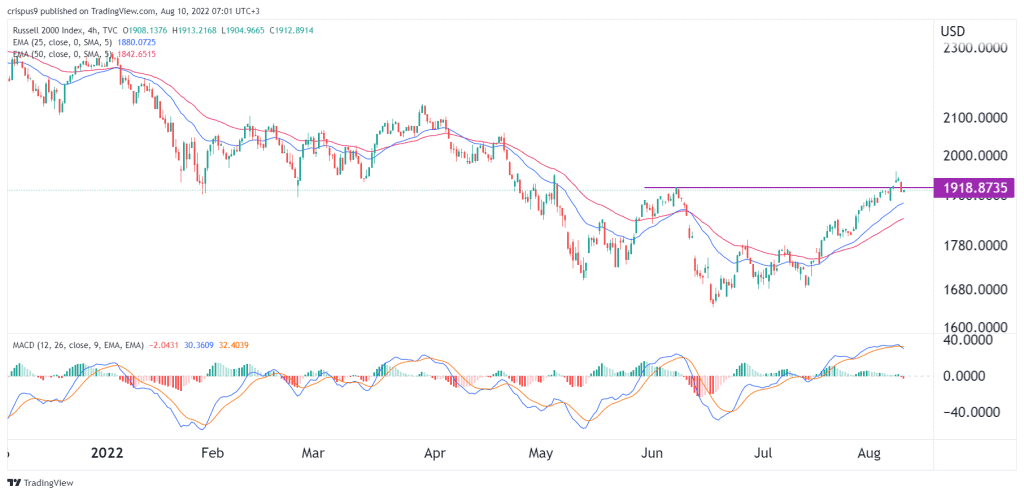1024x495 pixels.
Task: Click the 2022 time axis label
Action: pos(106,453)
